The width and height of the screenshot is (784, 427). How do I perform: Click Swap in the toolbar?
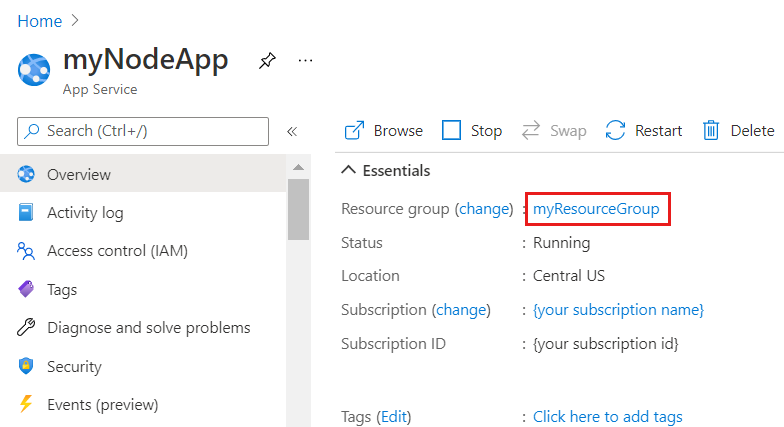tap(554, 131)
